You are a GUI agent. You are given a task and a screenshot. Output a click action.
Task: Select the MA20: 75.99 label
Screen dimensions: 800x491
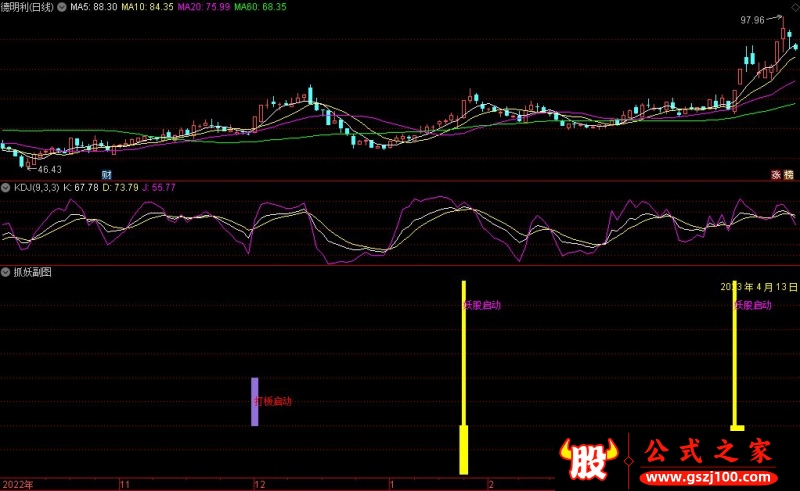[204, 7]
